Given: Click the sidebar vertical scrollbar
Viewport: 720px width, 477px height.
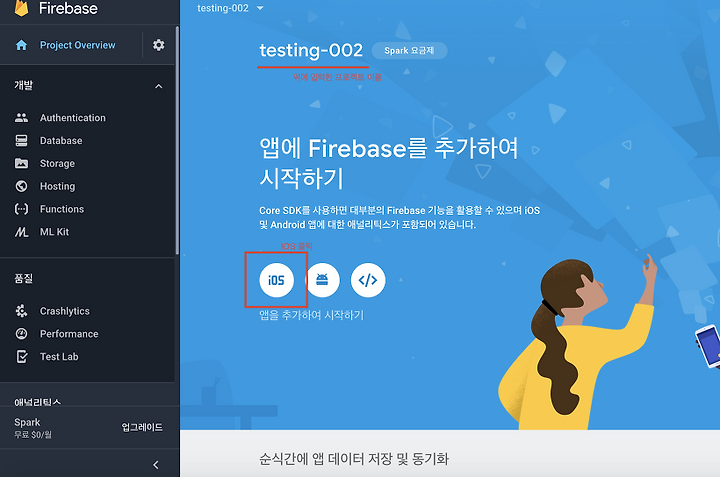Looking at the screenshot, I should click(177, 140).
